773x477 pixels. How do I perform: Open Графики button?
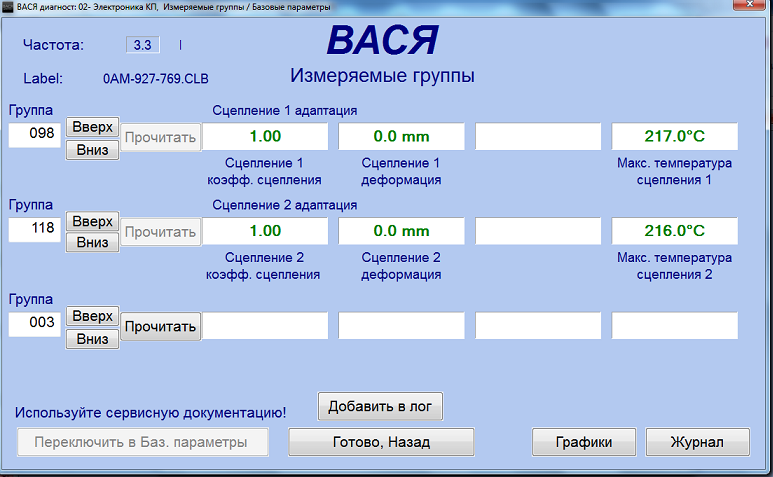point(584,442)
